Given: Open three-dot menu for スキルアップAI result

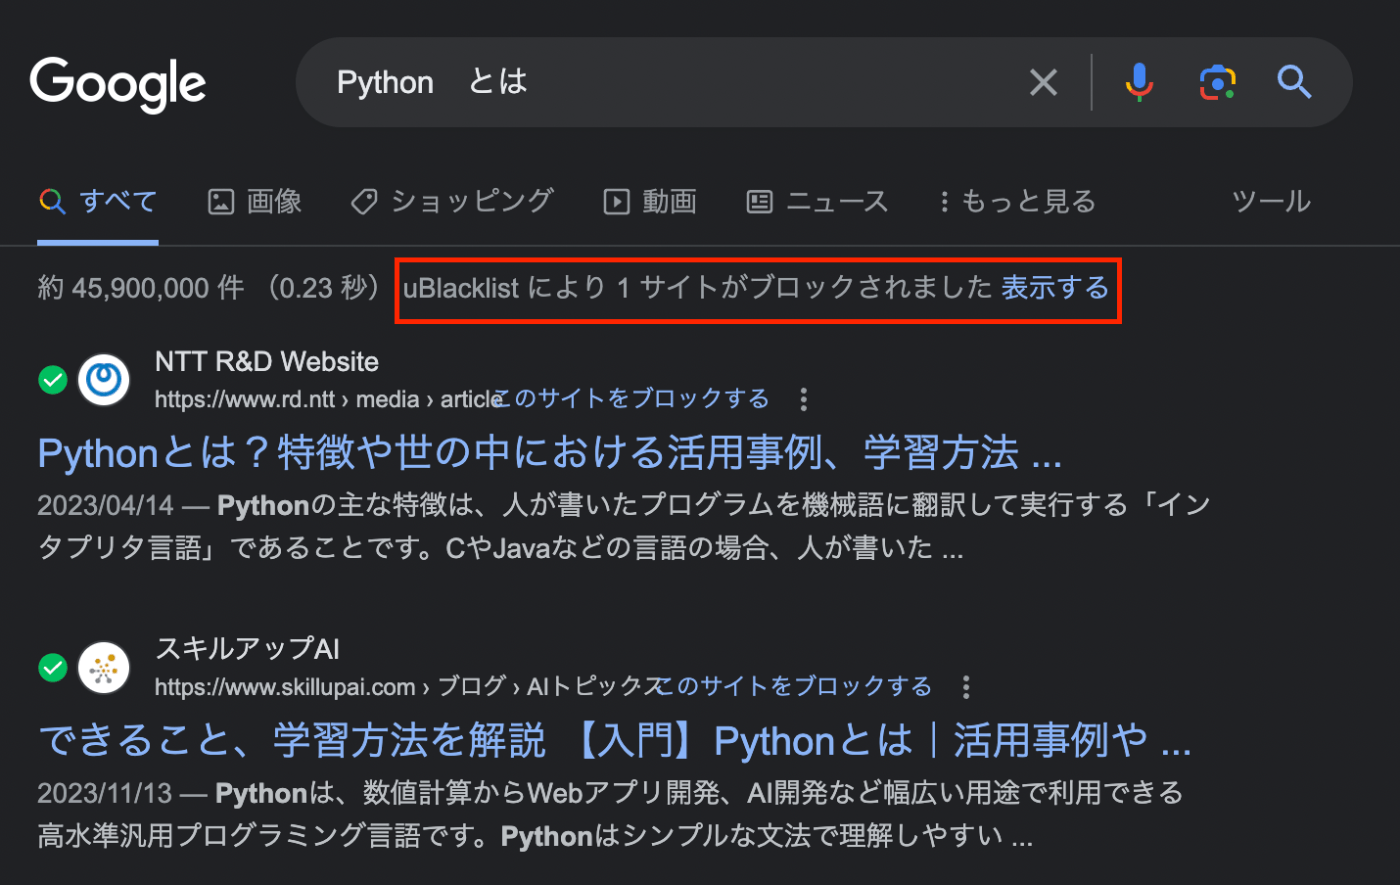Looking at the screenshot, I should pos(965,687).
